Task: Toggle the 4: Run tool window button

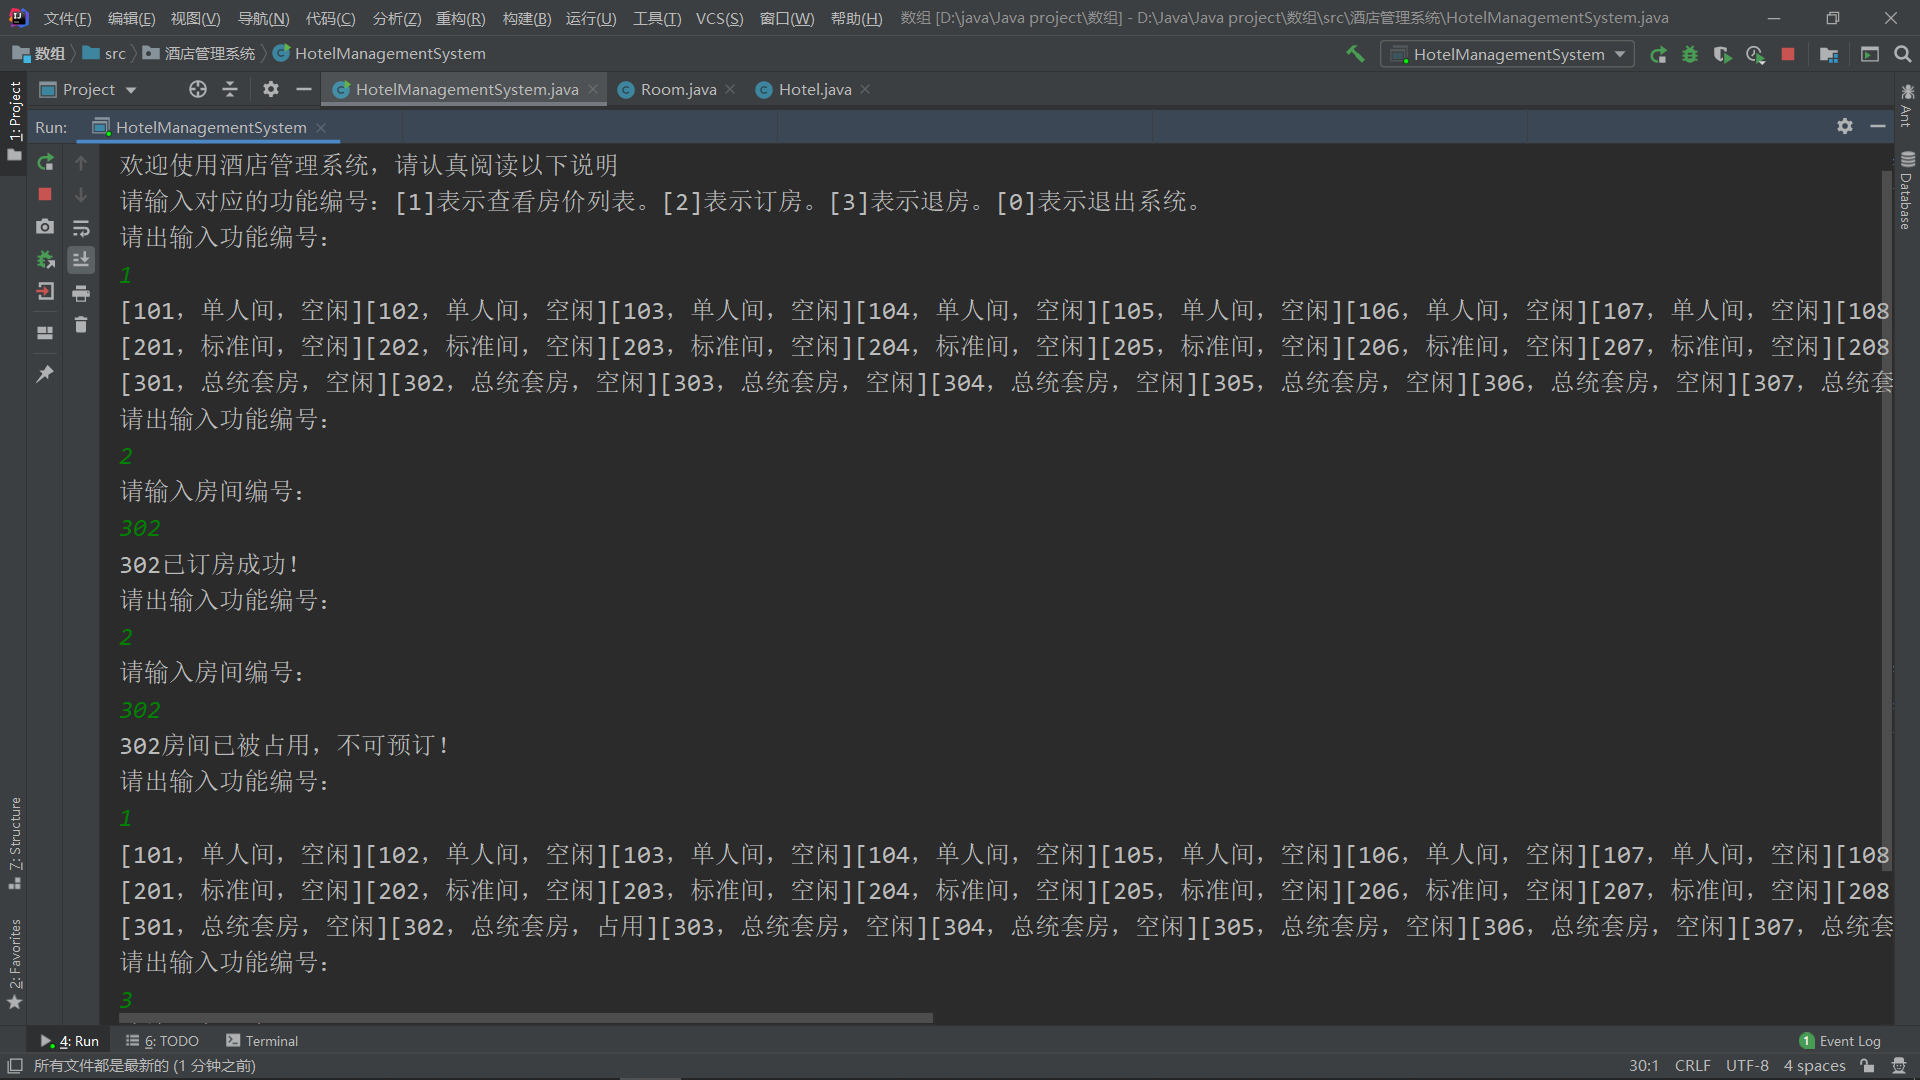Action: pyautogui.click(x=69, y=1041)
